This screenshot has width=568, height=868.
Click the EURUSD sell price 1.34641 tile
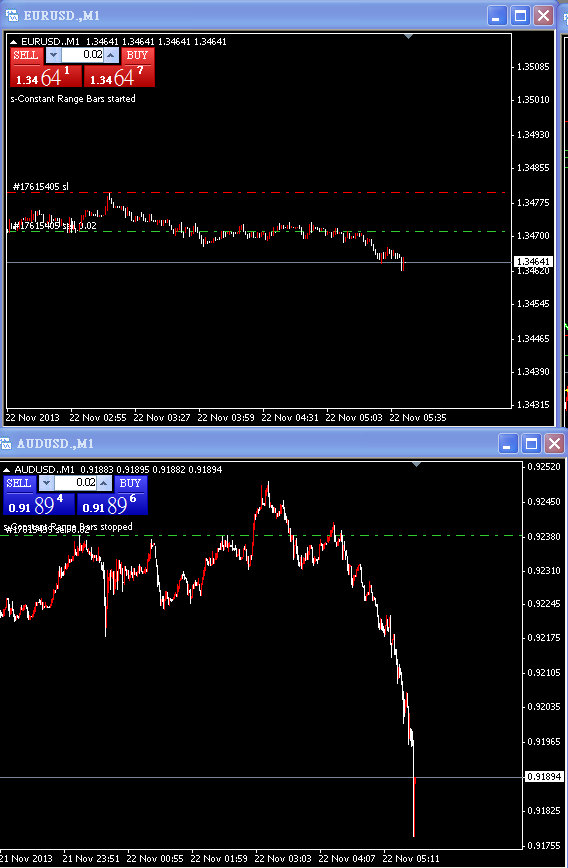45,76
